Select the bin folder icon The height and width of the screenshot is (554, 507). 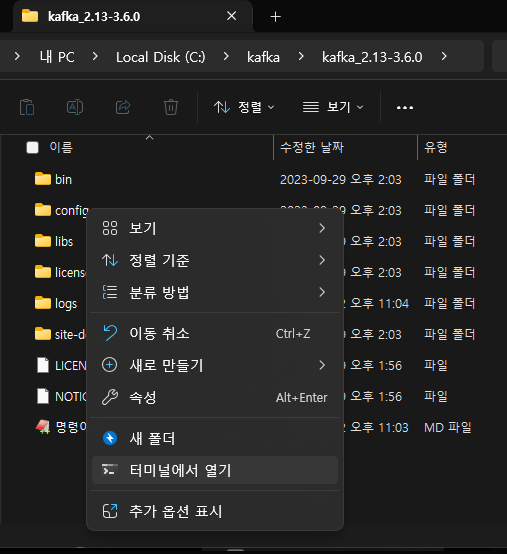pos(43,179)
